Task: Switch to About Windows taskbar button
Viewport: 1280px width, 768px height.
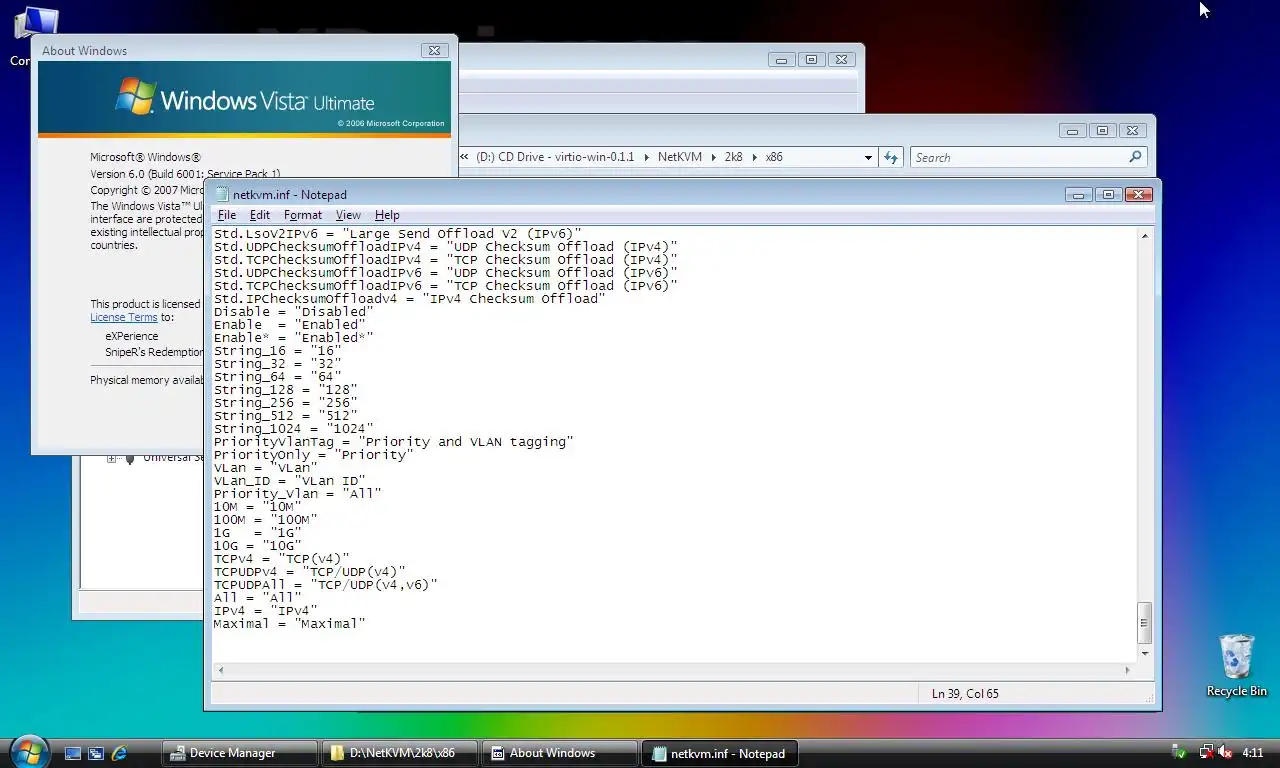Action: click(x=560, y=753)
